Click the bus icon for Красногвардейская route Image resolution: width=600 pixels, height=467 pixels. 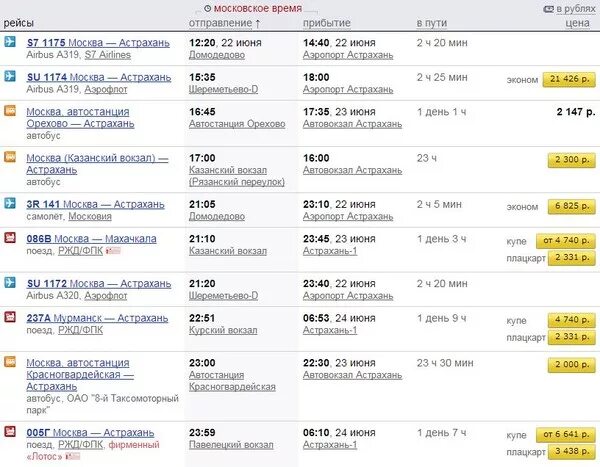pyautogui.click(x=10, y=362)
